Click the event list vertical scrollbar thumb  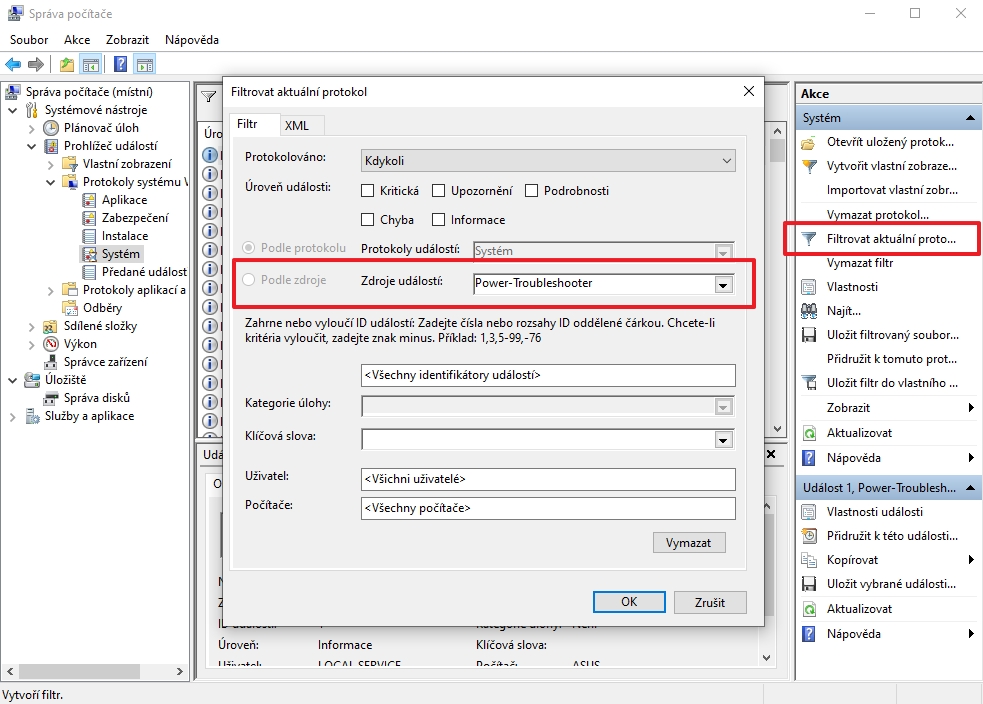[777, 150]
